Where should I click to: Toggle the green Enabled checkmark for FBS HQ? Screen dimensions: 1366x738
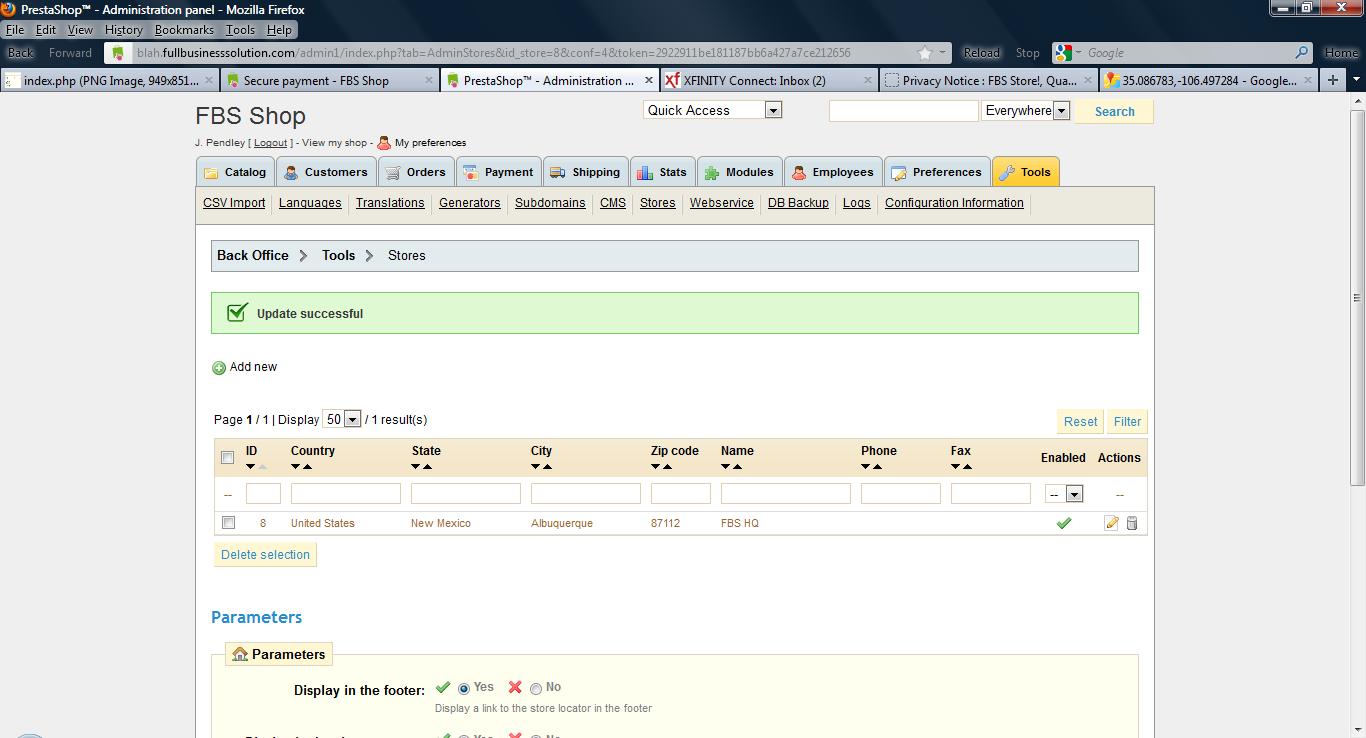1064,523
